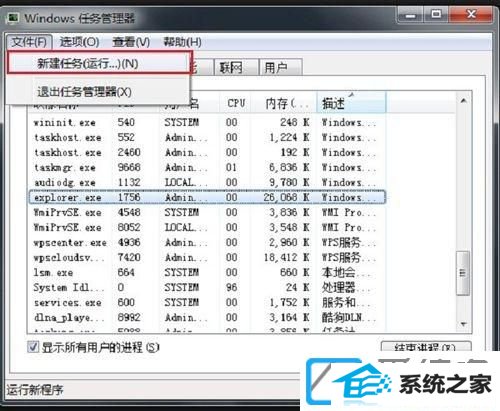
Task: Select the taskmgr.exe process row
Action: pyautogui.click(x=207, y=167)
